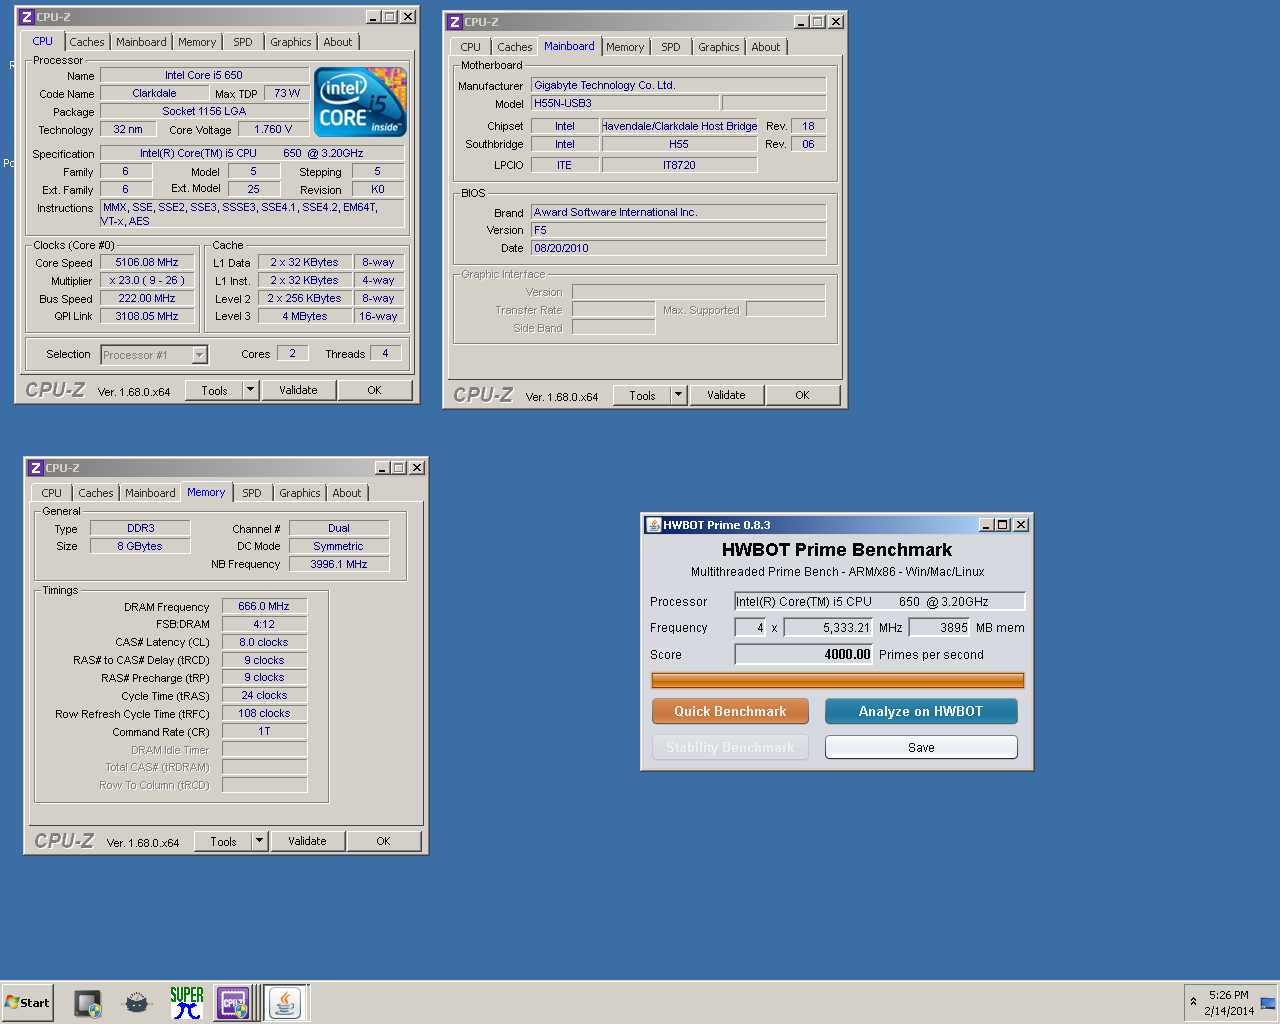Click OK in the CPU window
1280x1024 pixels.
pos(374,390)
